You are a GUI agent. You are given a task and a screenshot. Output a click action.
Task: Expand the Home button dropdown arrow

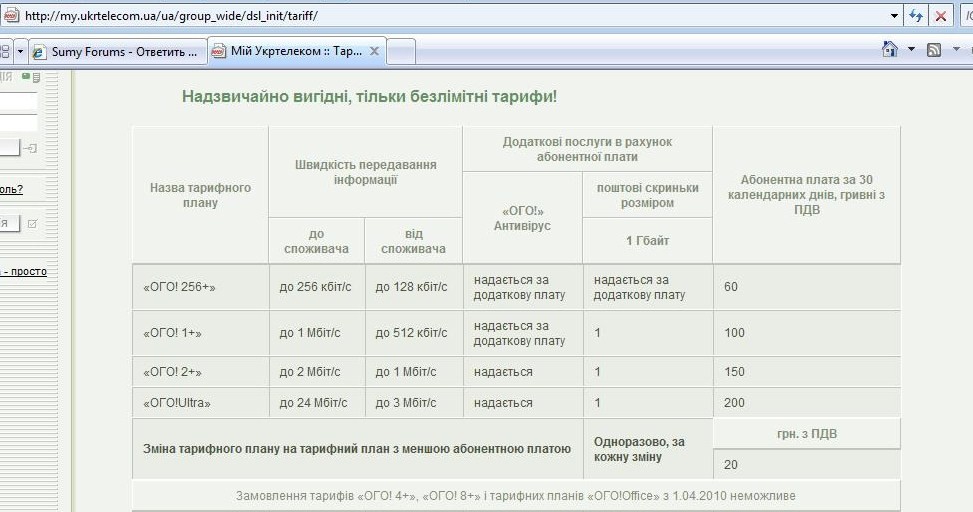(x=911, y=49)
